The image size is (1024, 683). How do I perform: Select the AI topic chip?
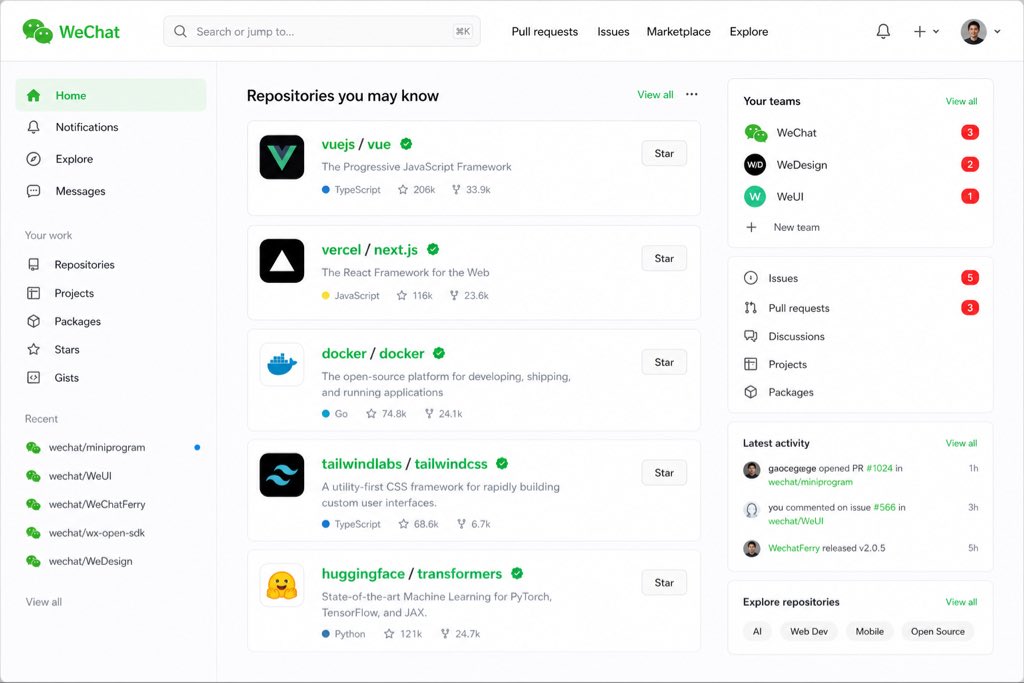tap(757, 631)
